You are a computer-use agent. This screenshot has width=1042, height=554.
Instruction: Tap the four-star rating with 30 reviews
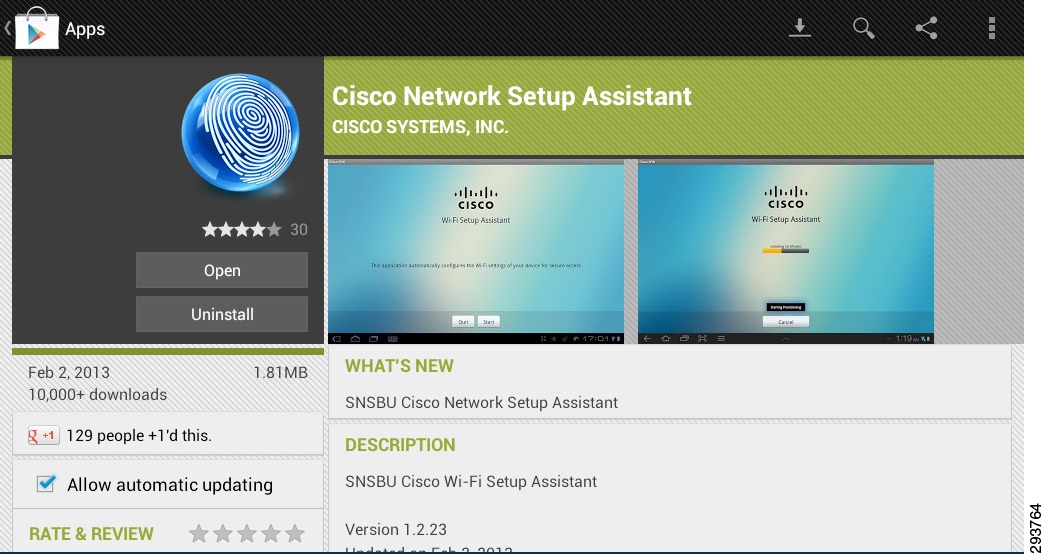(255, 230)
